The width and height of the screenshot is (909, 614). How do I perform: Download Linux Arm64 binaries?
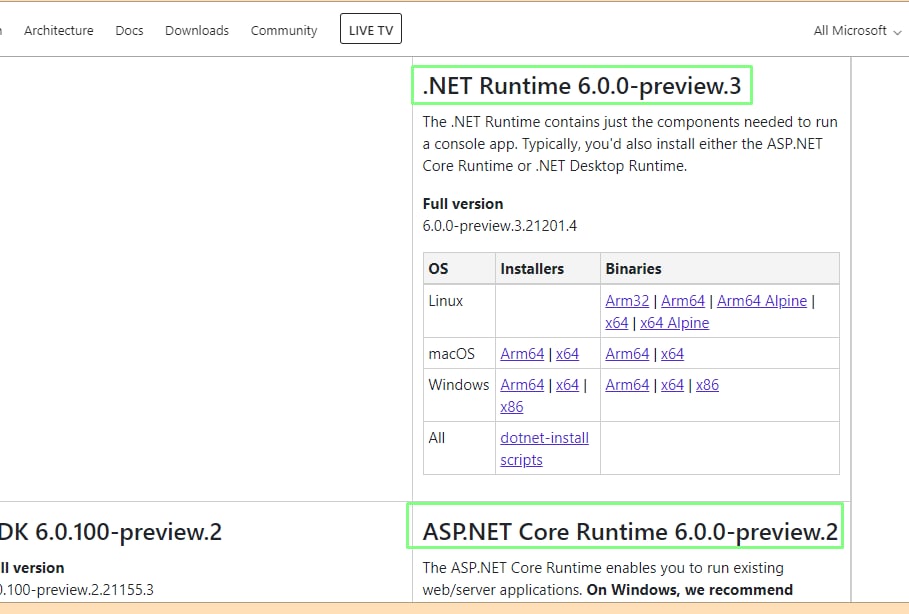[683, 301]
